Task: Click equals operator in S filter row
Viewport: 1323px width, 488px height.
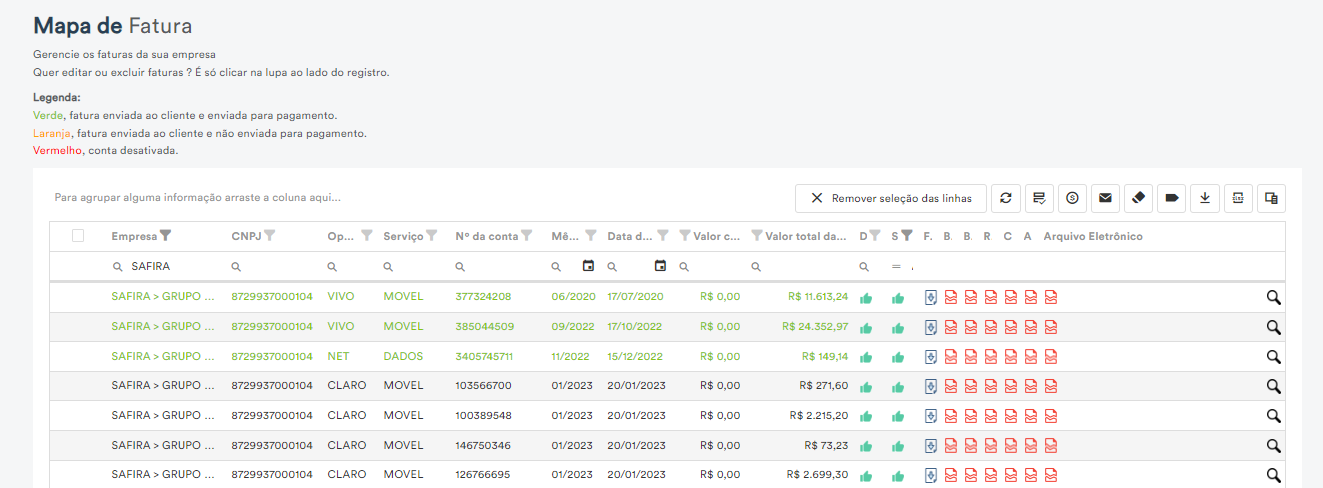Action: [896, 267]
